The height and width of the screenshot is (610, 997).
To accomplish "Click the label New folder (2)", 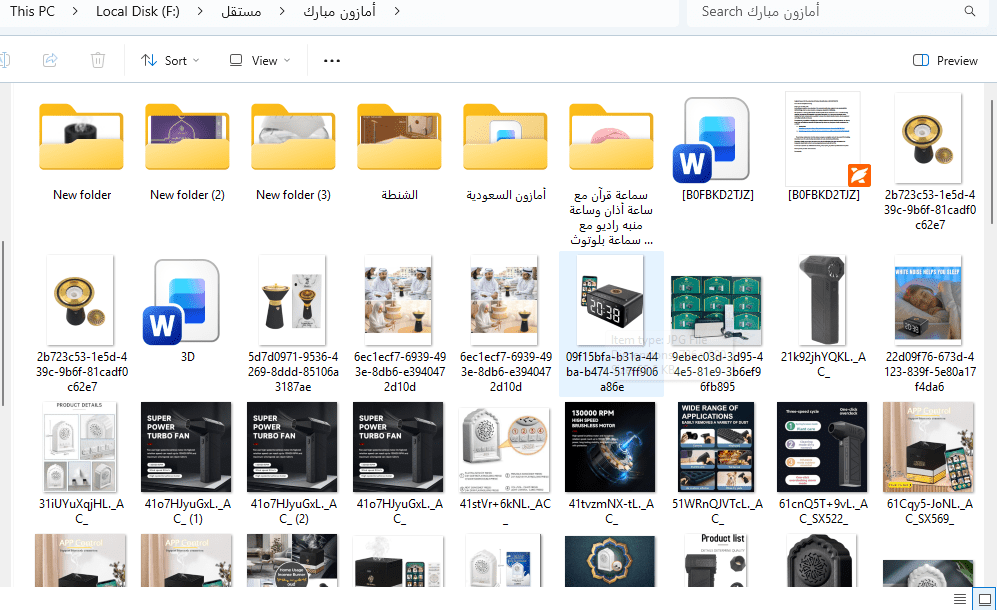I will [187, 195].
